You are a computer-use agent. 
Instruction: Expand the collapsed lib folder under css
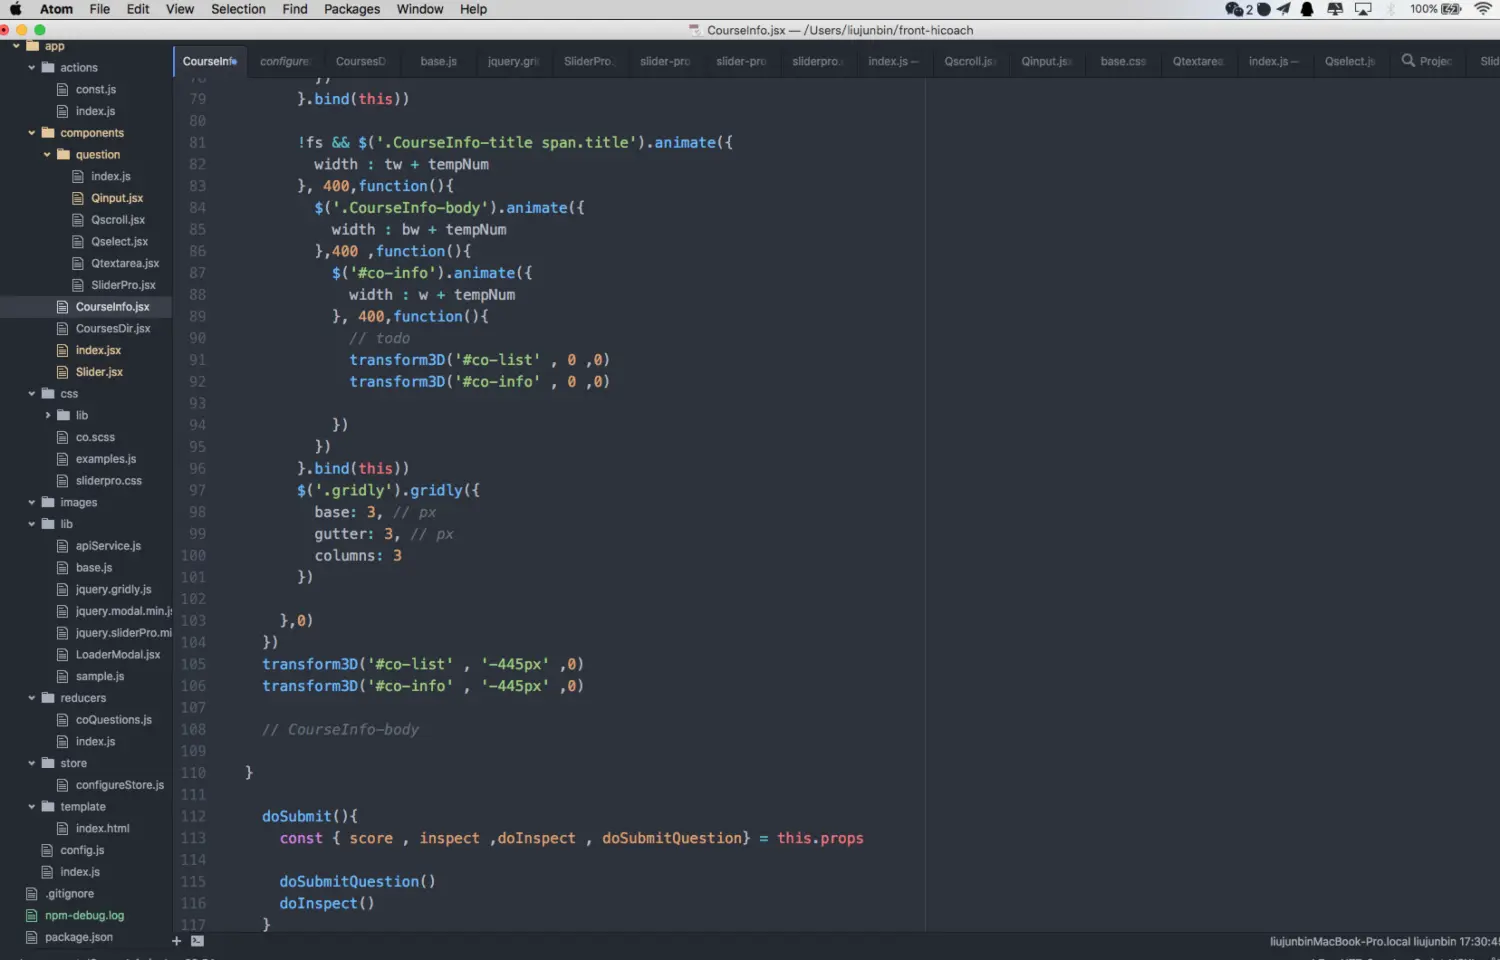[47, 416]
